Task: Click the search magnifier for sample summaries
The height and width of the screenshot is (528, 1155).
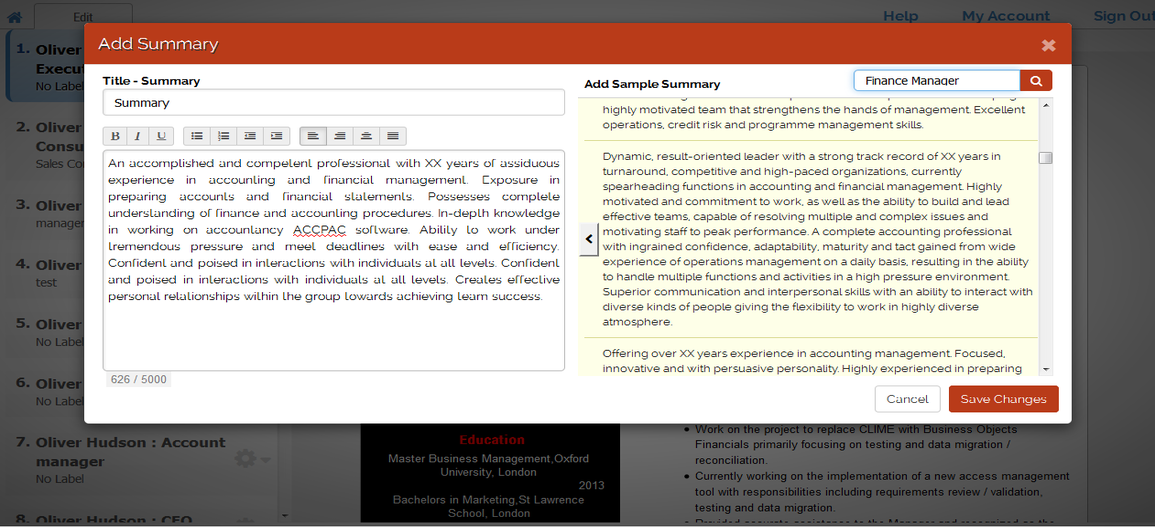Action: (x=1036, y=81)
